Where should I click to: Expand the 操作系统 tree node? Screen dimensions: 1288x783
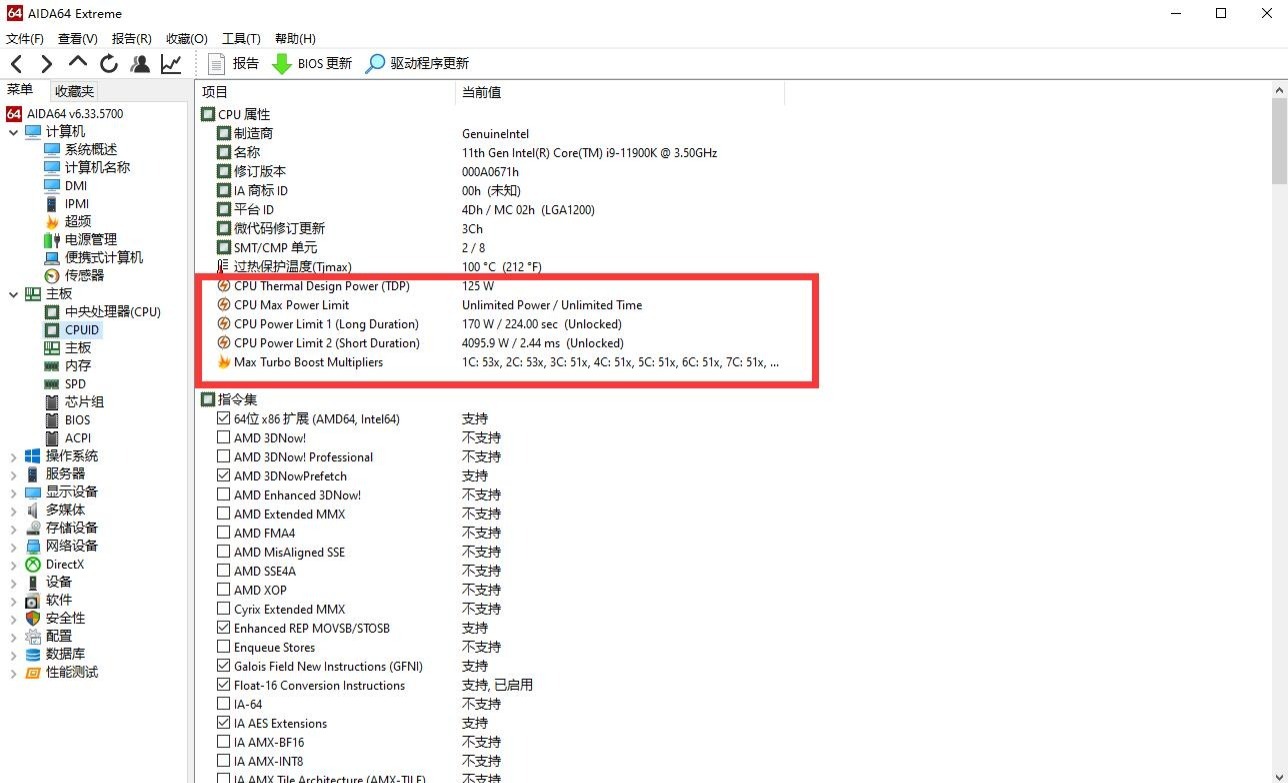click(x=13, y=456)
